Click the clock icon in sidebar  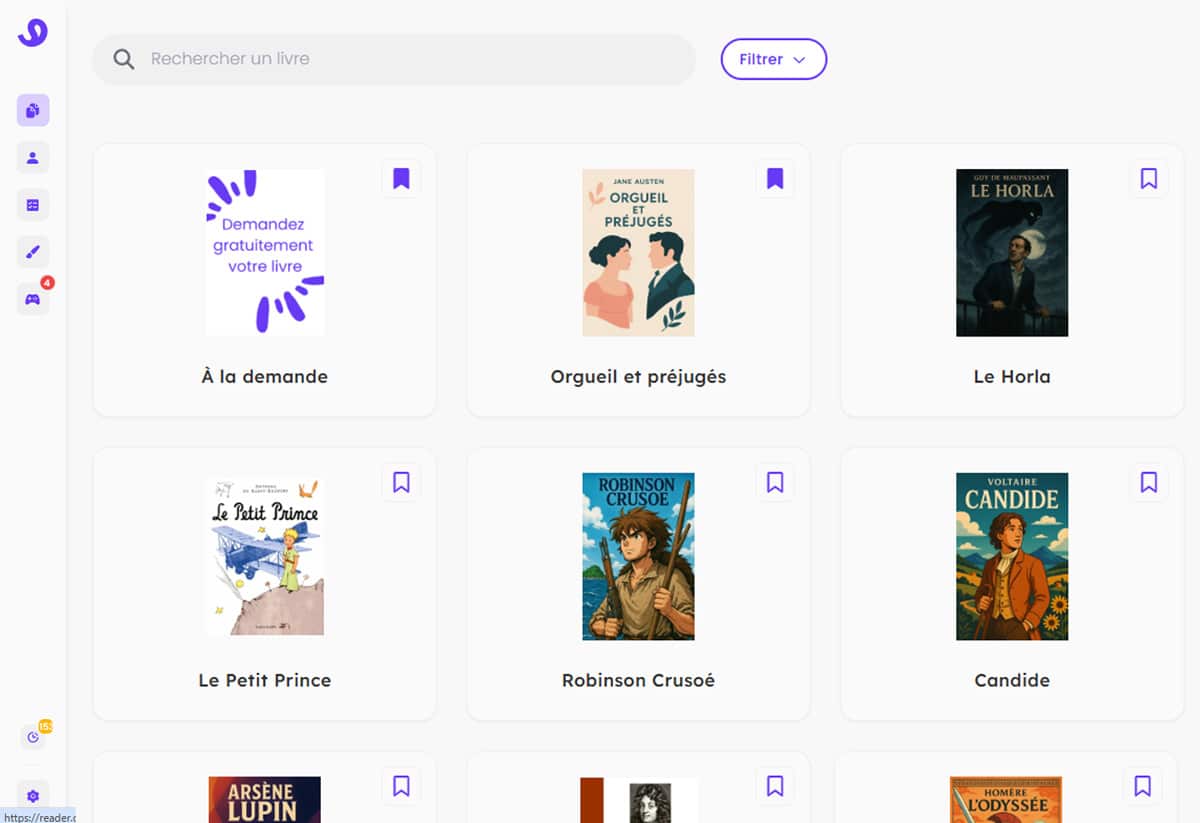pos(33,737)
